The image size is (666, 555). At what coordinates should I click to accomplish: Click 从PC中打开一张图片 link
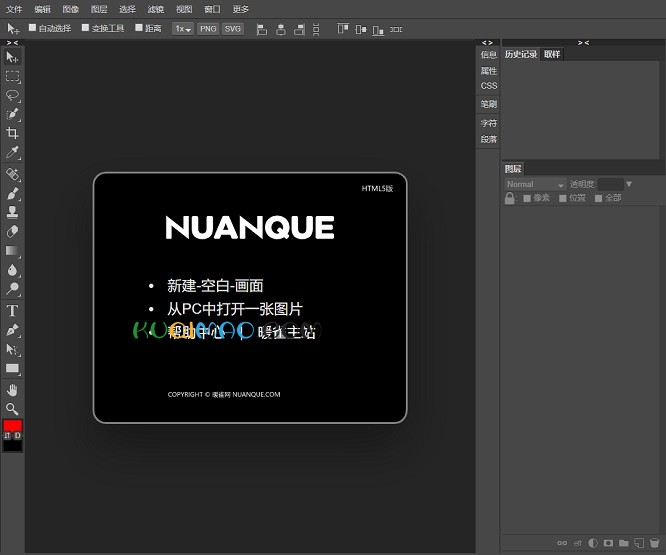(x=234, y=309)
